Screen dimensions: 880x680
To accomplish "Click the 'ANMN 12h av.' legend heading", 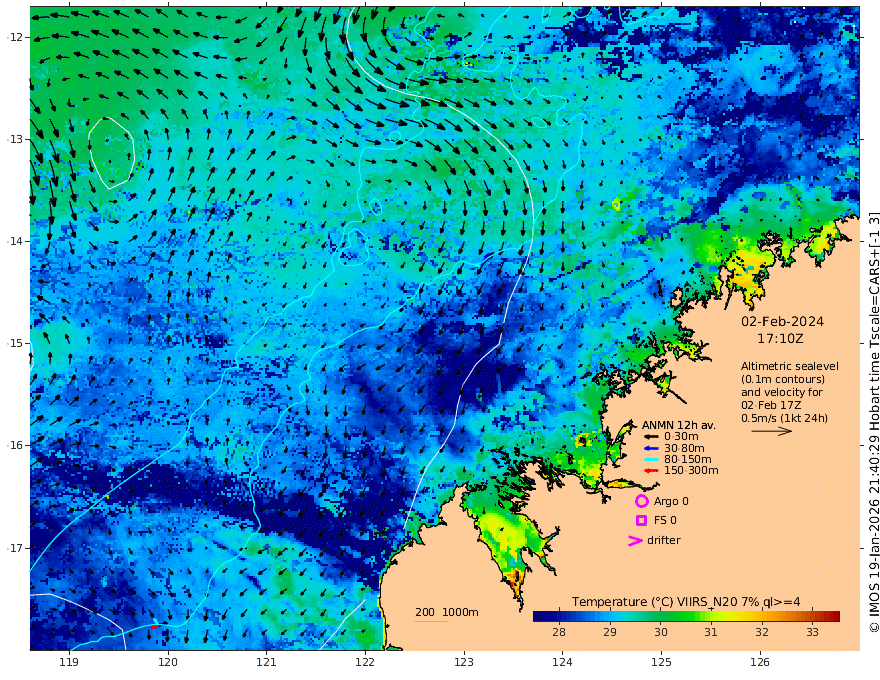I will [x=679, y=425].
